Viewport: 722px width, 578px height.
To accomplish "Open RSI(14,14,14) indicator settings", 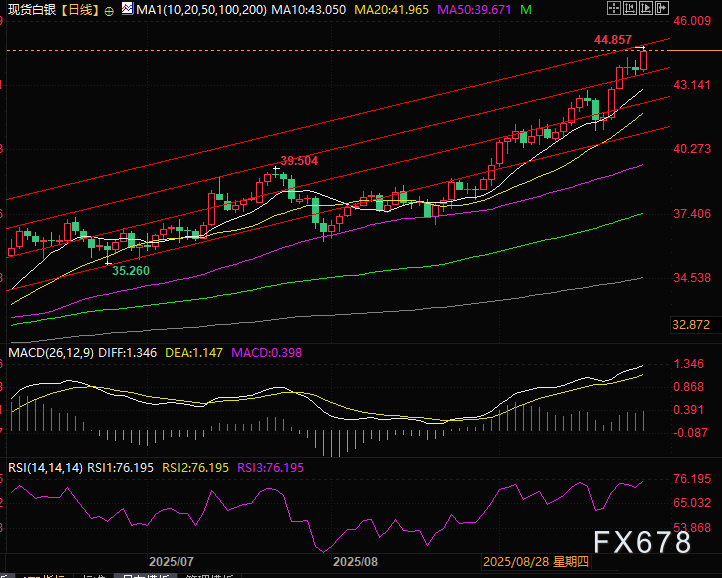I will coord(44,467).
